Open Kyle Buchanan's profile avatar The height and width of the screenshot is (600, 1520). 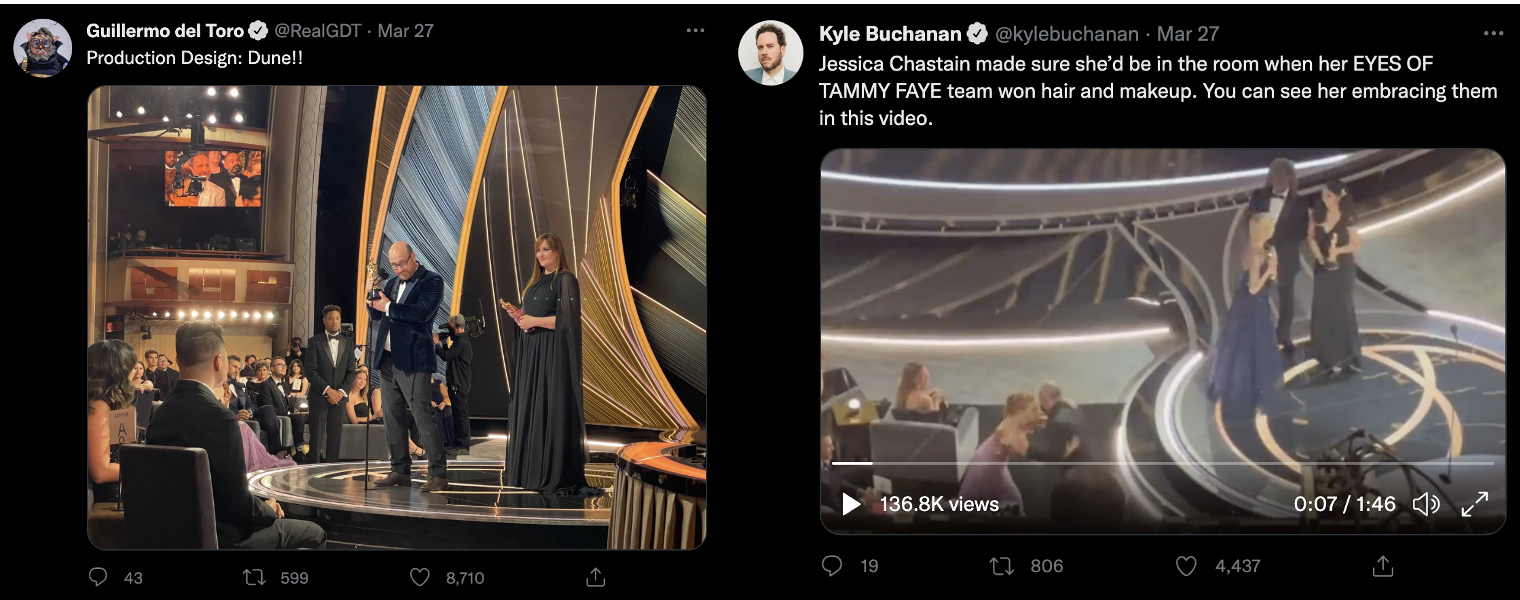771,52
